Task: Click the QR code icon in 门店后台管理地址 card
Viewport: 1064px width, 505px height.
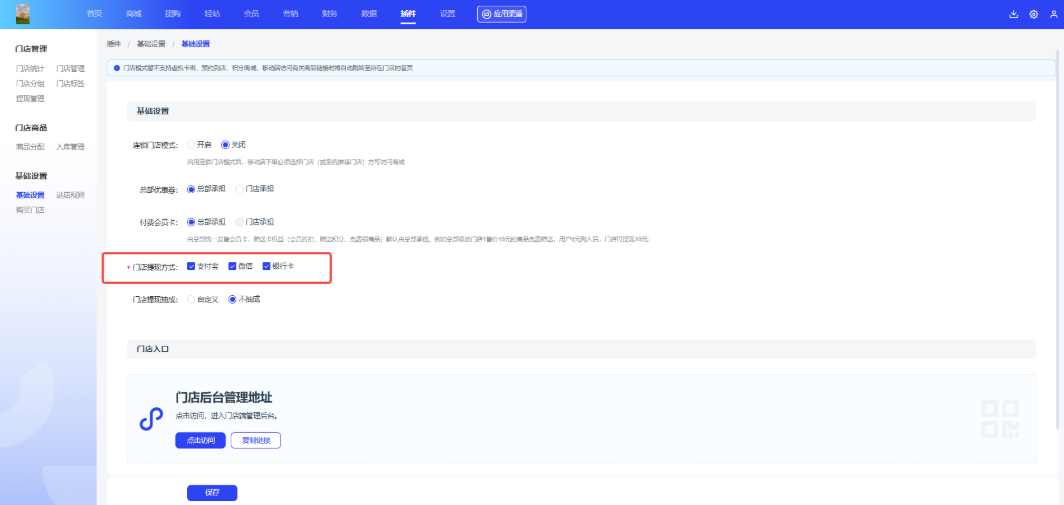Action: pyautogui.click(x=1000, y=418)
